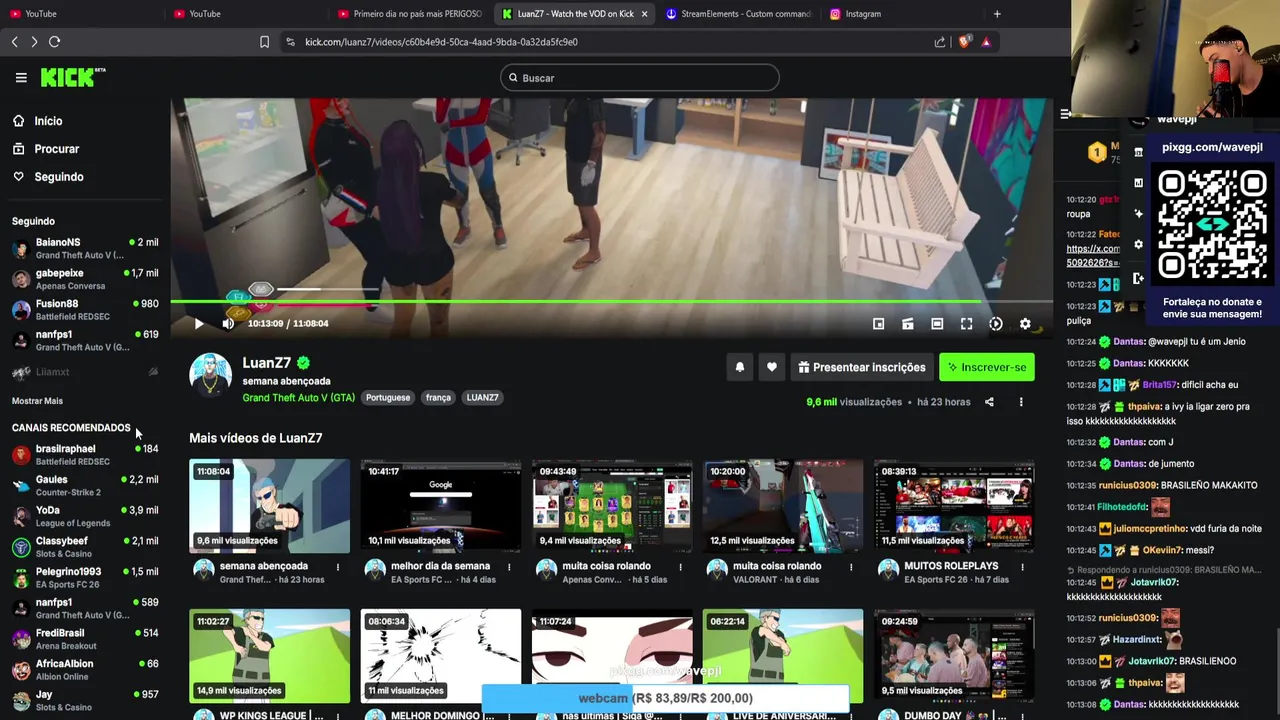This screenshot has height=720, width=1280.
Task: Open gabepeixe channel in sidebar
Action: 85,279
